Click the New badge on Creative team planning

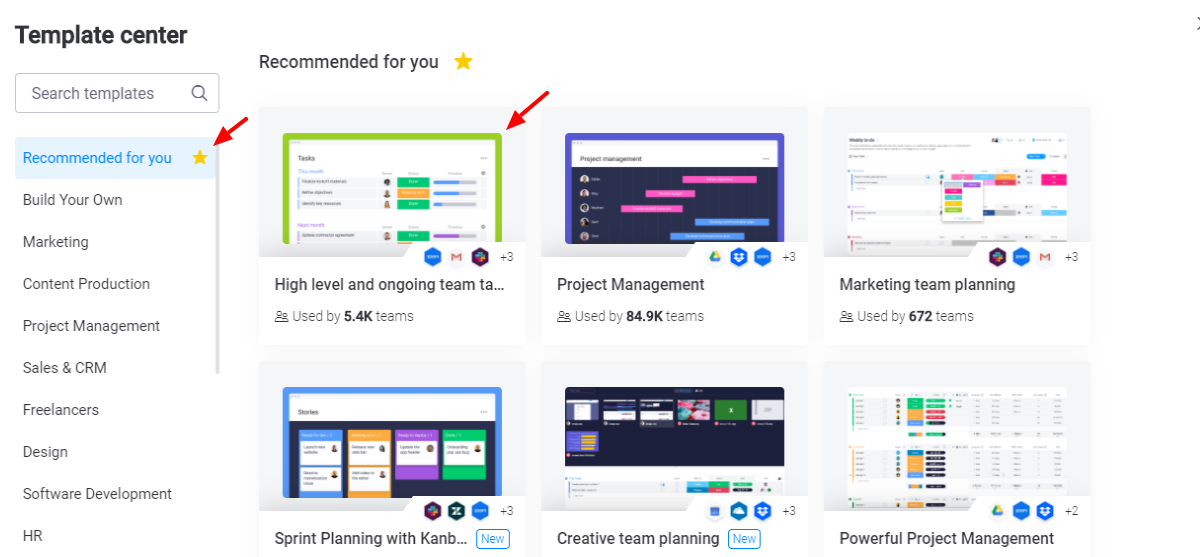pos(744,539)
